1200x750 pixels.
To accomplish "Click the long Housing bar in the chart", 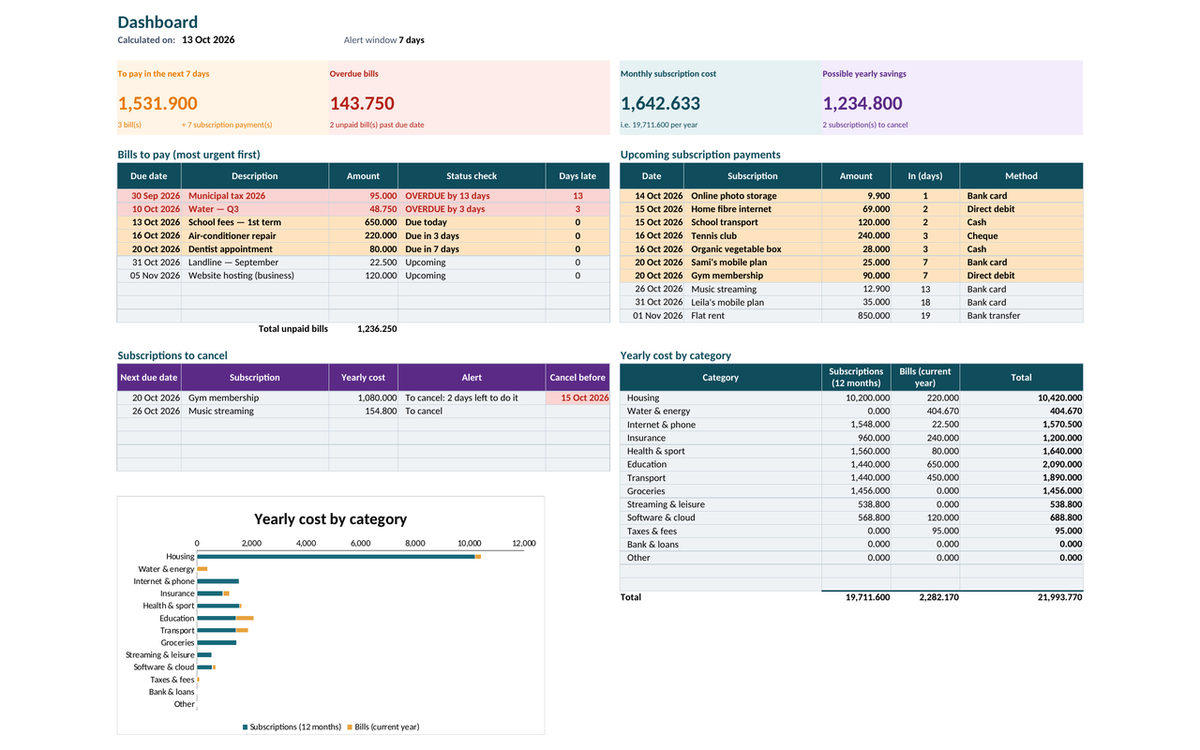I will [336, 556].
